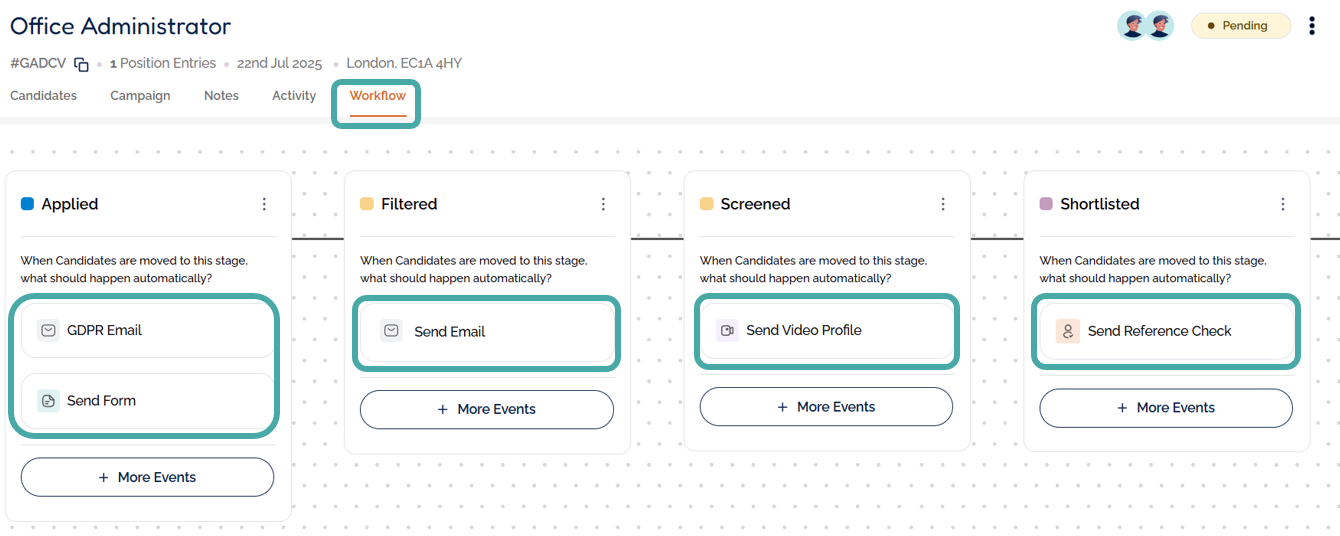Screen dimensions: 1340x536
Task: Add More Events to the Screened stage
Action: [826, 407]
